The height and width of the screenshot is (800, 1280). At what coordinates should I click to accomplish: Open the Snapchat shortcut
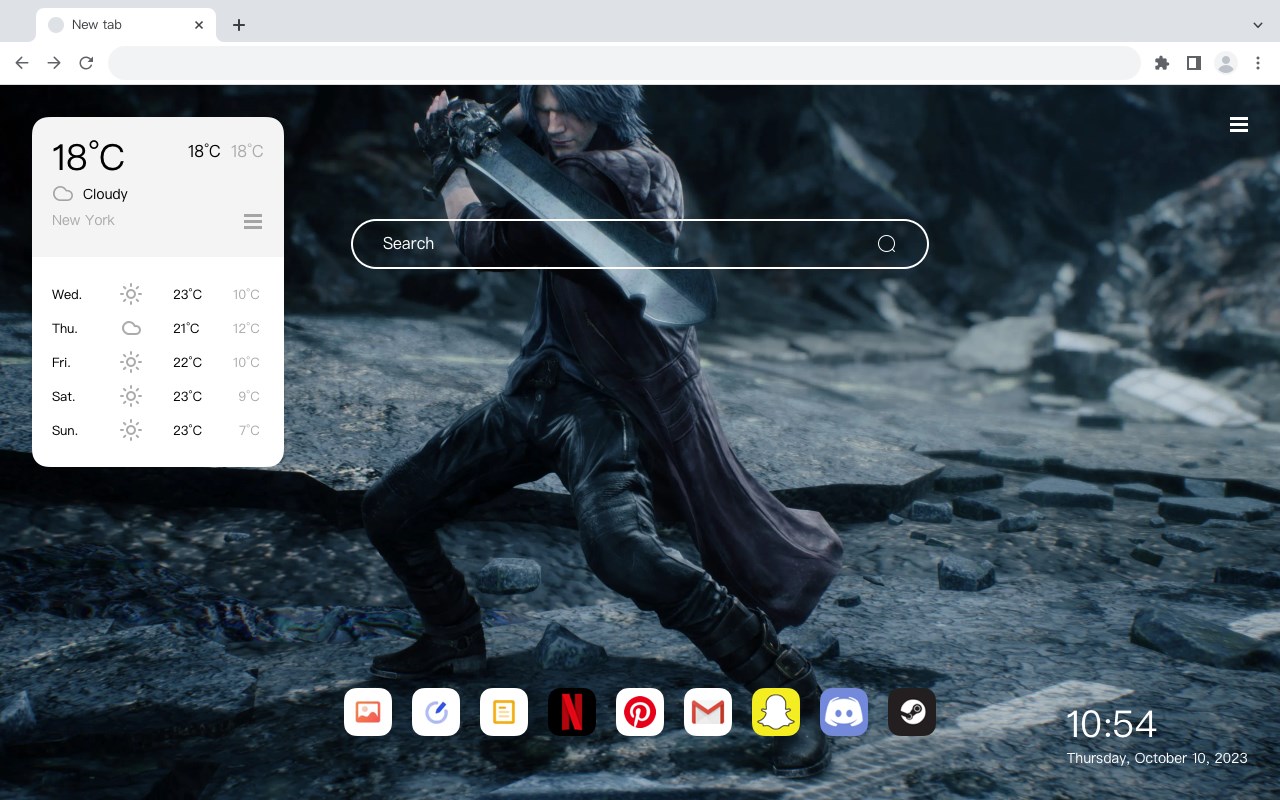(776, 712)
